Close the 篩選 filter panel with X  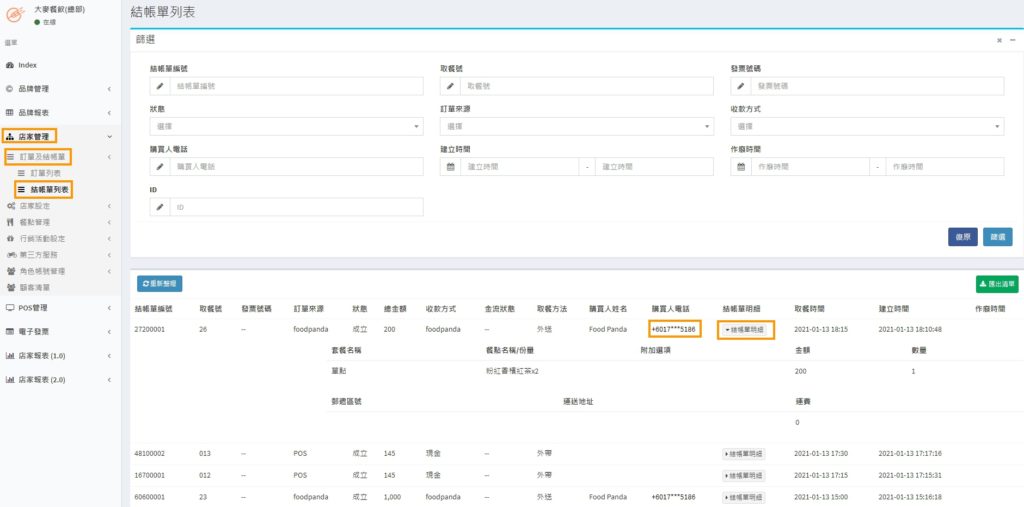click(999, 40)
